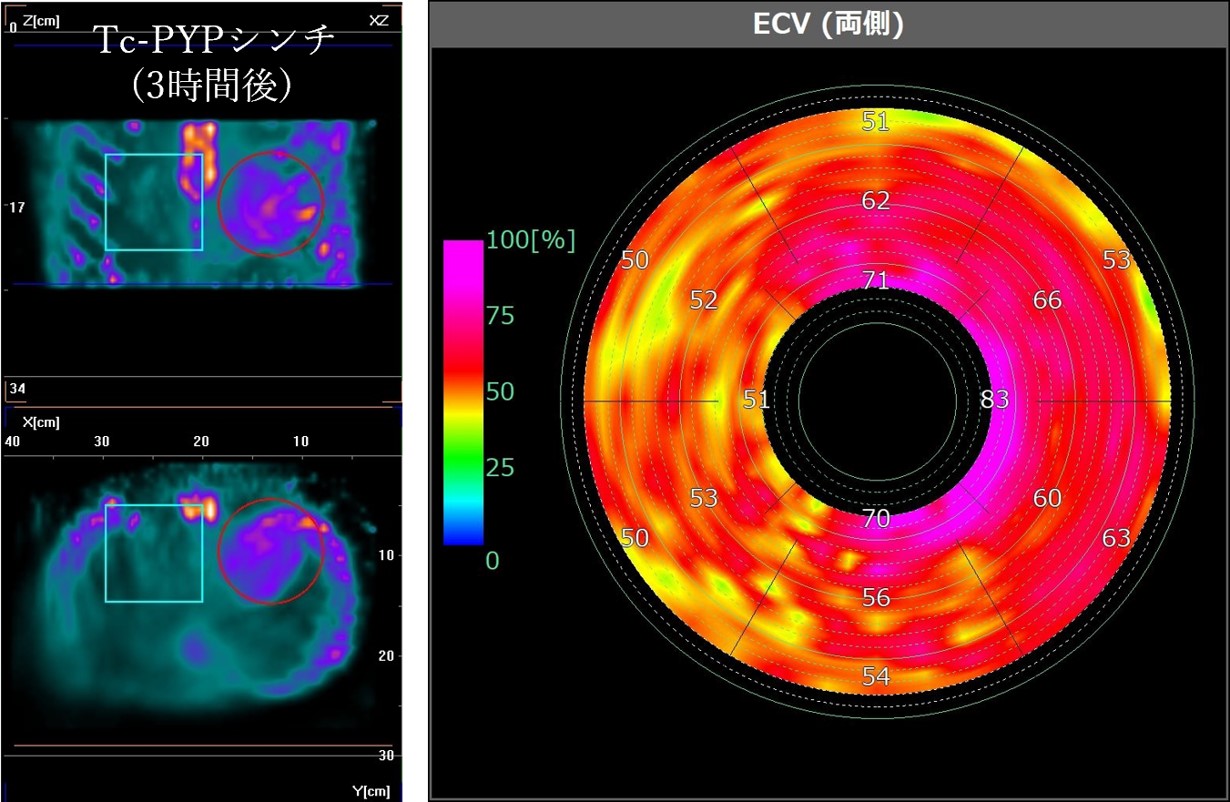Click red circle ROI in lower scan image
The image size is (1230, 802).
[x=271, y=552]
